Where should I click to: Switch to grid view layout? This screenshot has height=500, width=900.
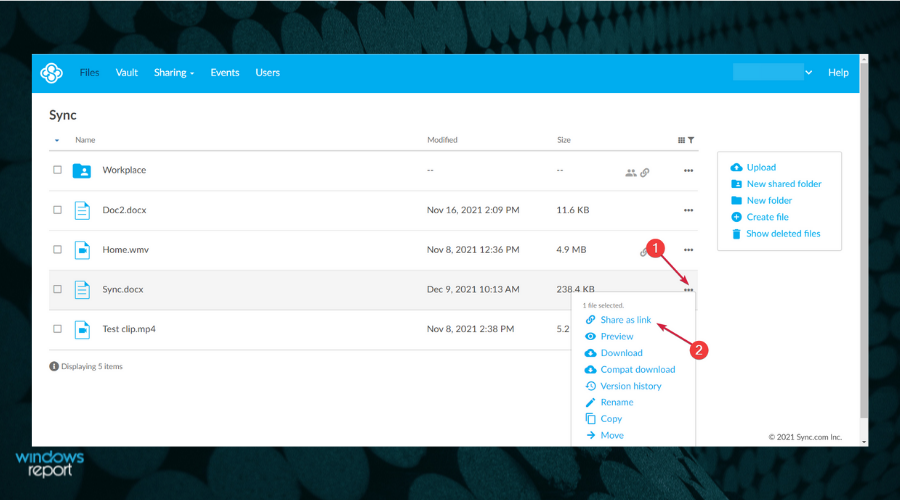pos(681,140)
